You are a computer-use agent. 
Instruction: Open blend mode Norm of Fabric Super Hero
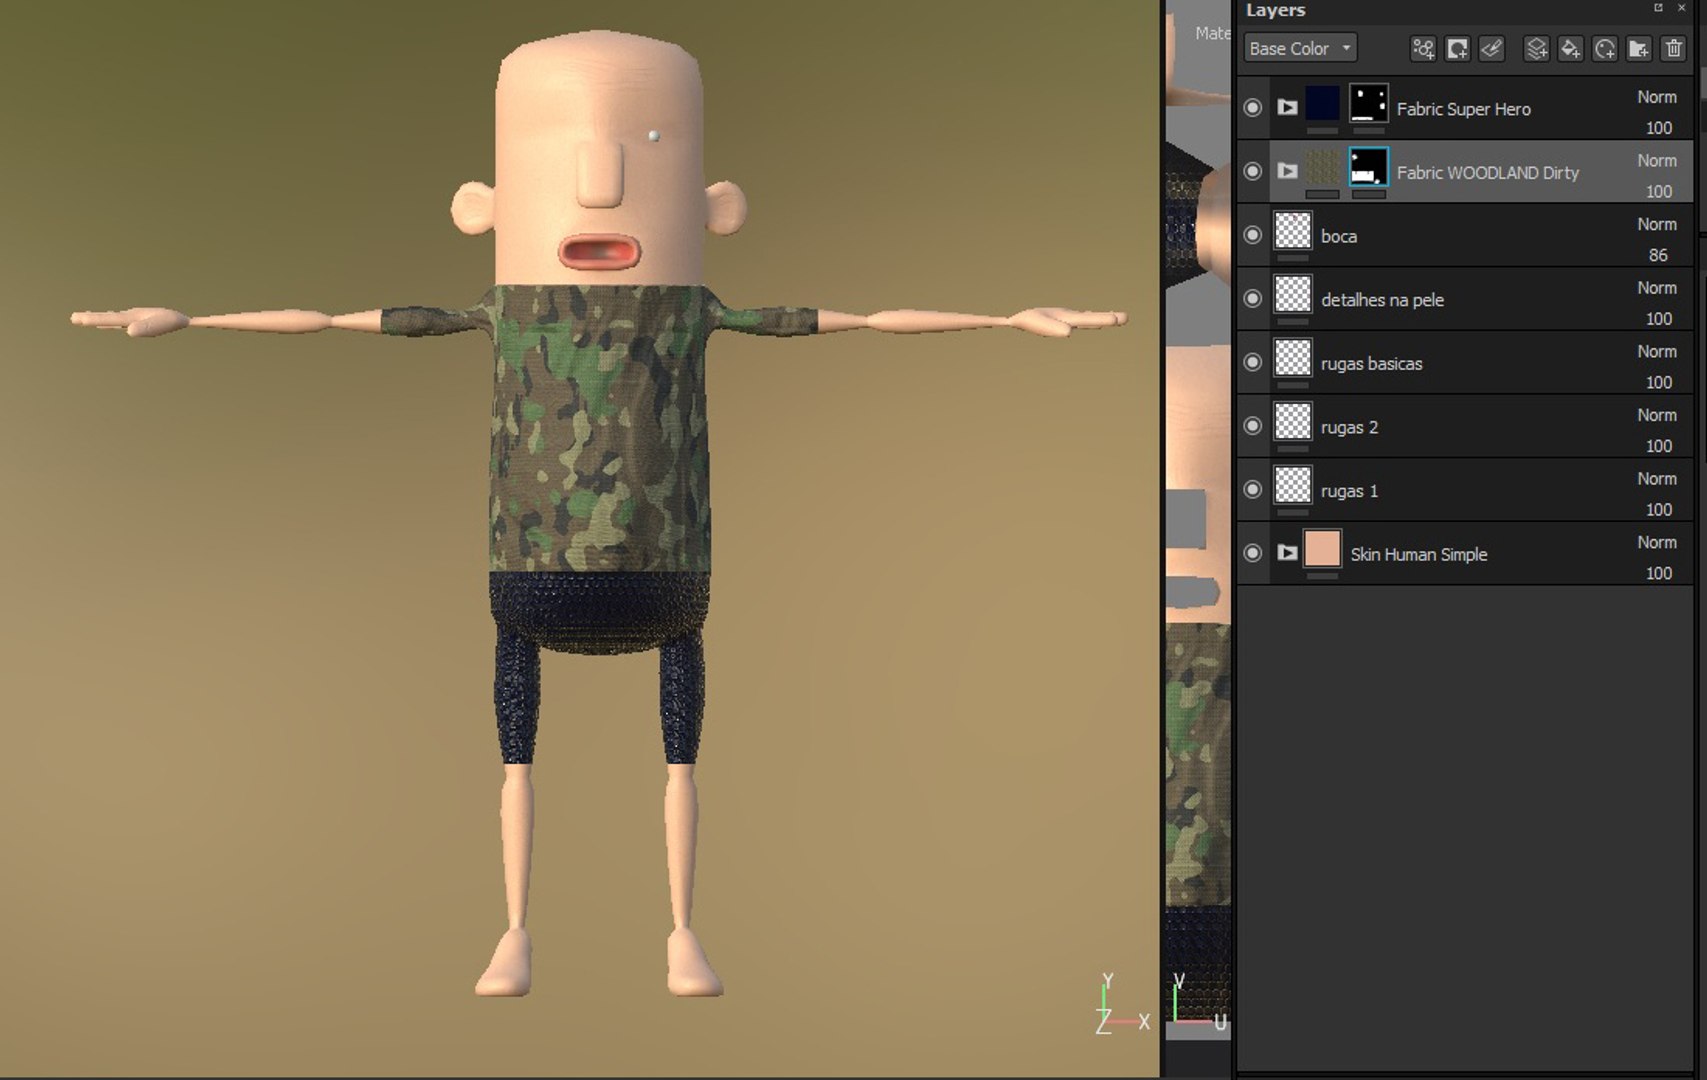pyautogui.click(x=1657, y=97)
